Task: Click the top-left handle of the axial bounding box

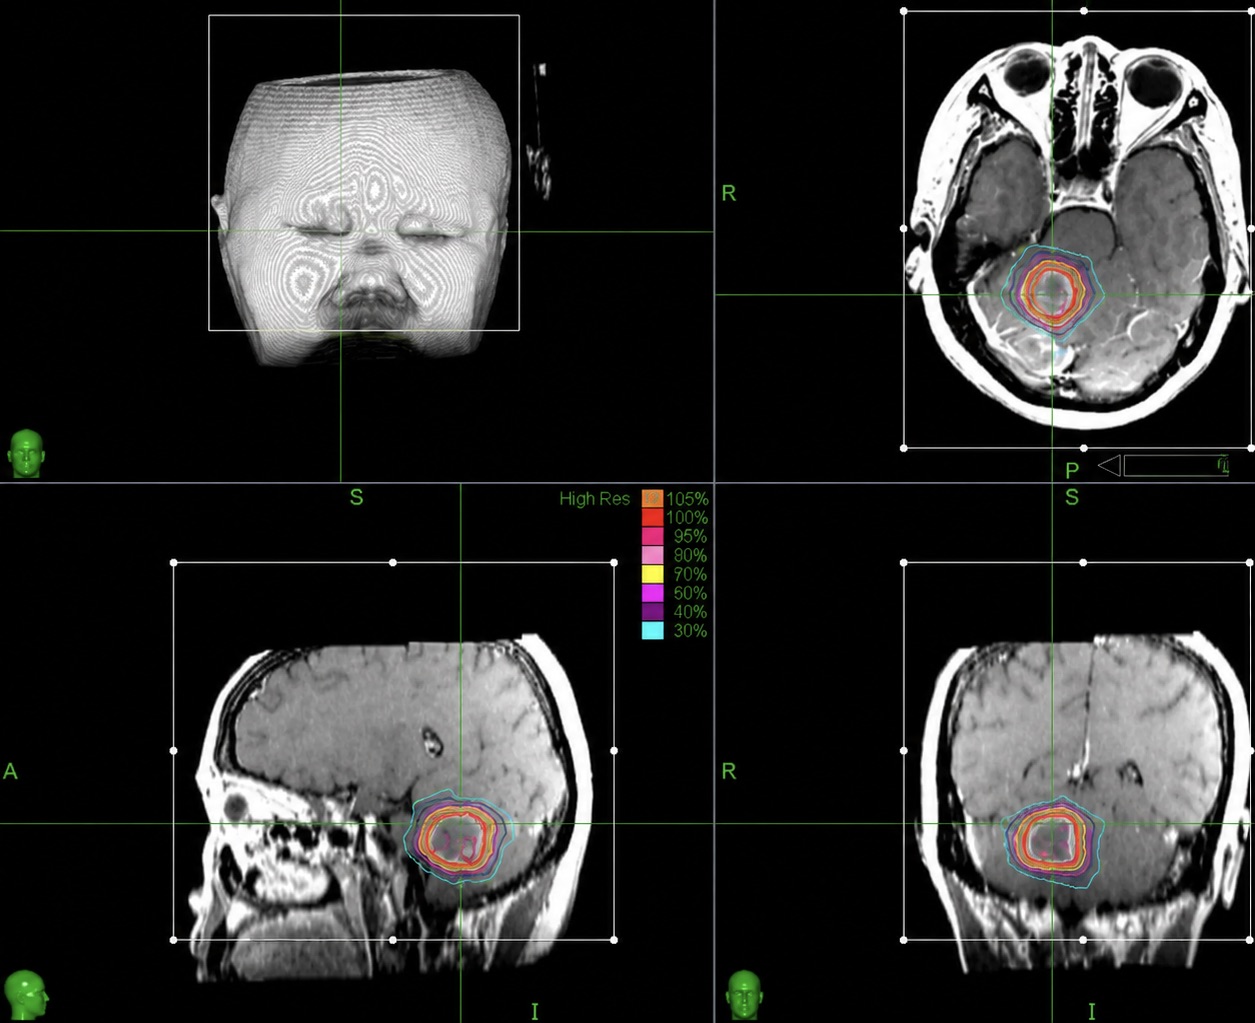Action: pyautogui.click(x=904, y=11)
